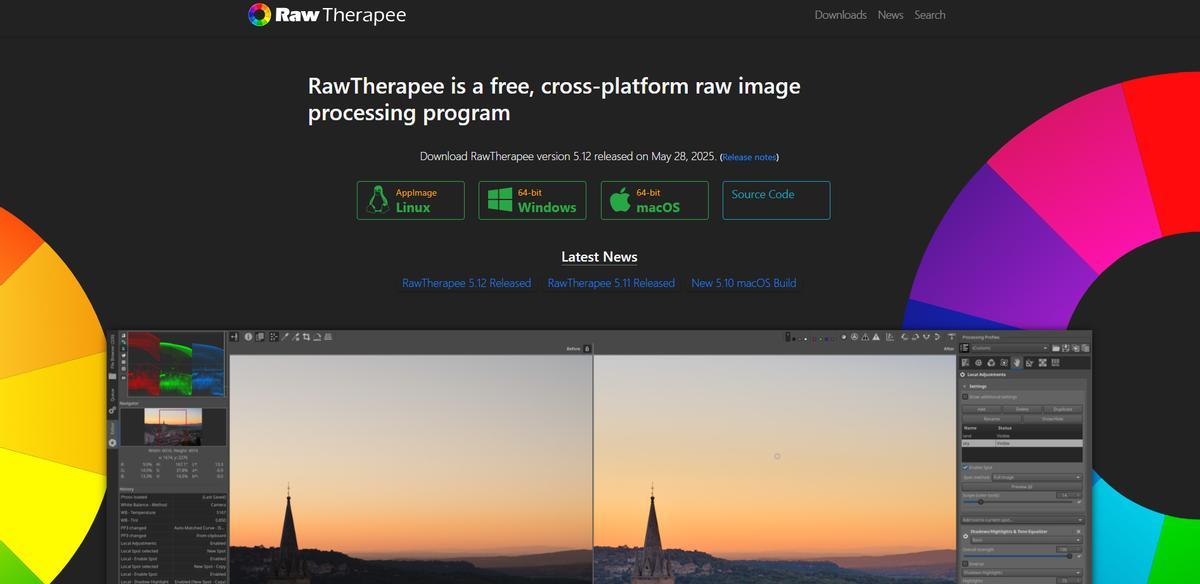This screenshot has width=1200, height=584.
Task: Open the Downloads menu item
Action: click(x=840, y=15)
